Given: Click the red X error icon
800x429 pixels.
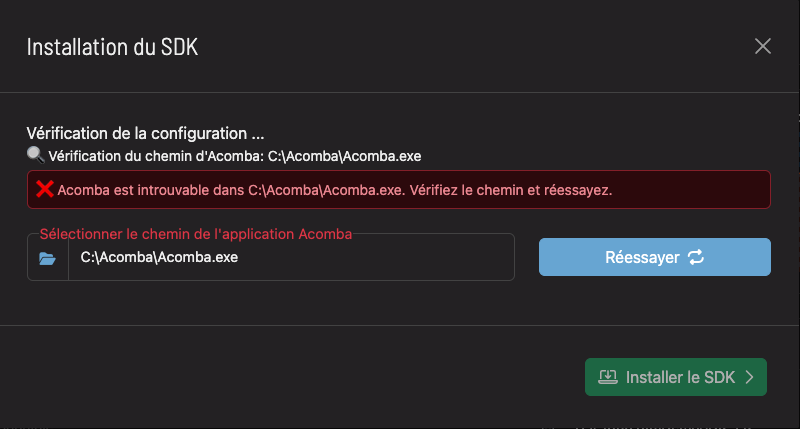Looking at the screenshot, I should 45,189.
